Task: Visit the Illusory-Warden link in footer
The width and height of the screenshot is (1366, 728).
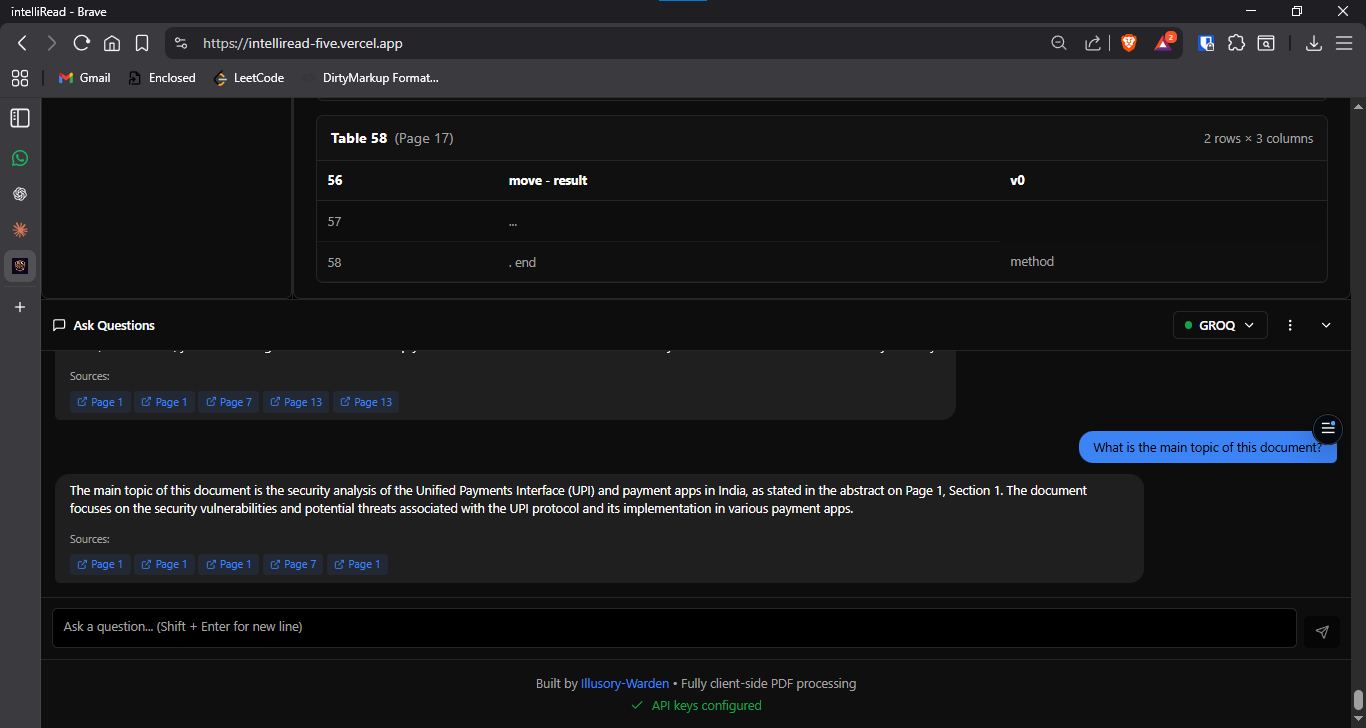Action: [625, 683]
